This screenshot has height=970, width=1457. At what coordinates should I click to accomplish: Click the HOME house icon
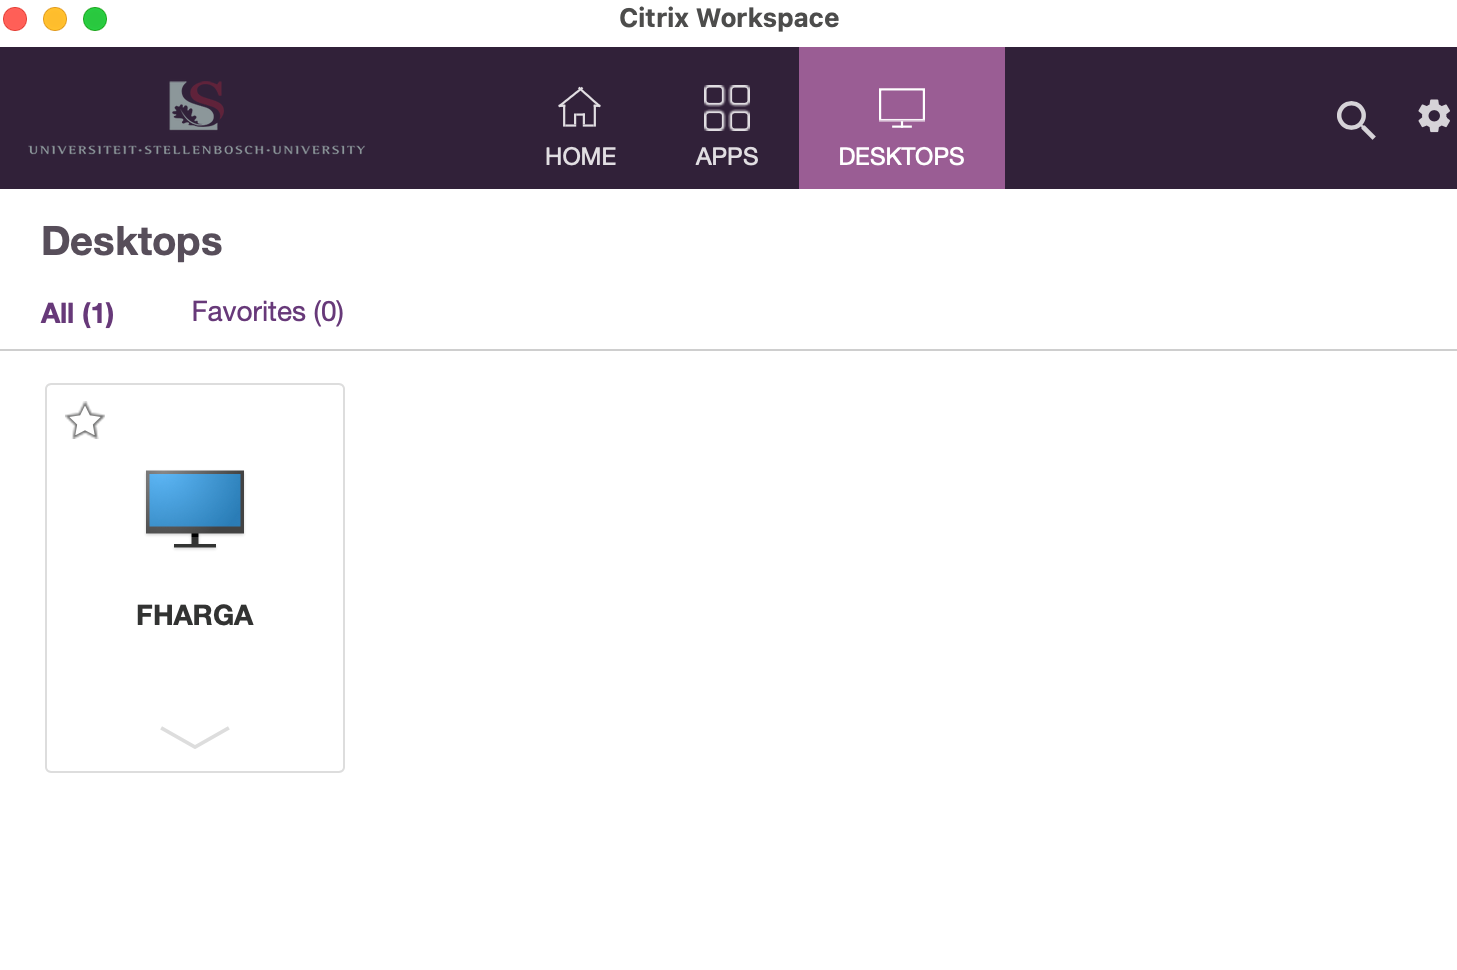click(579, 108)
